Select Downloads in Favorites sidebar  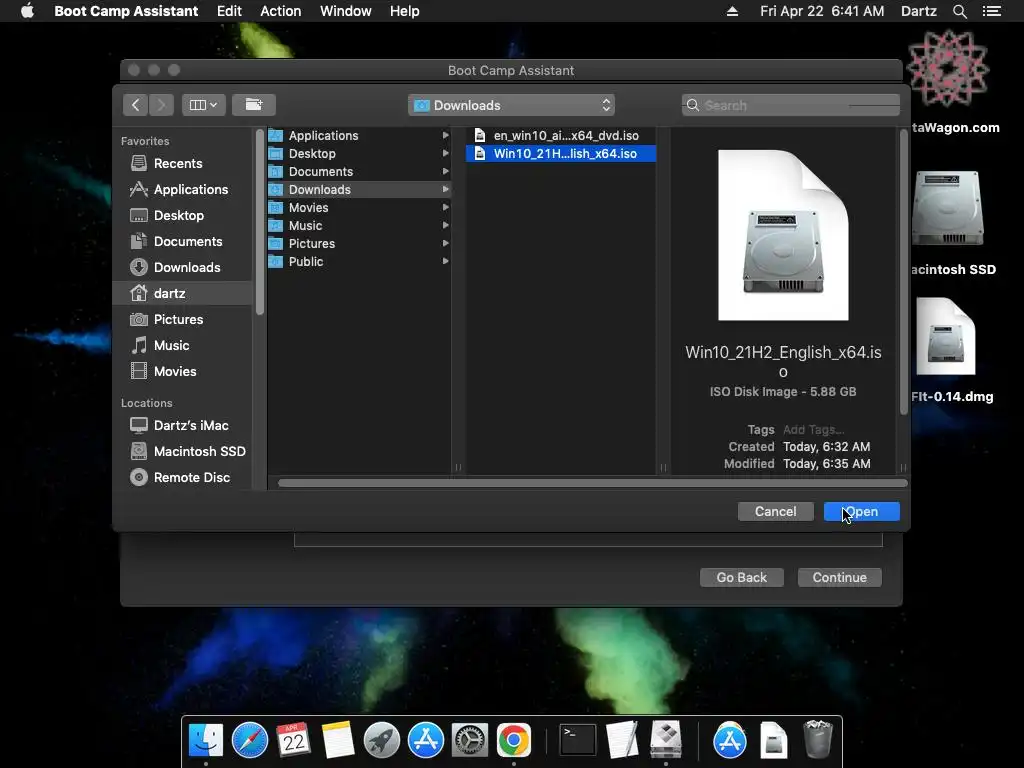tap(182, 267)
